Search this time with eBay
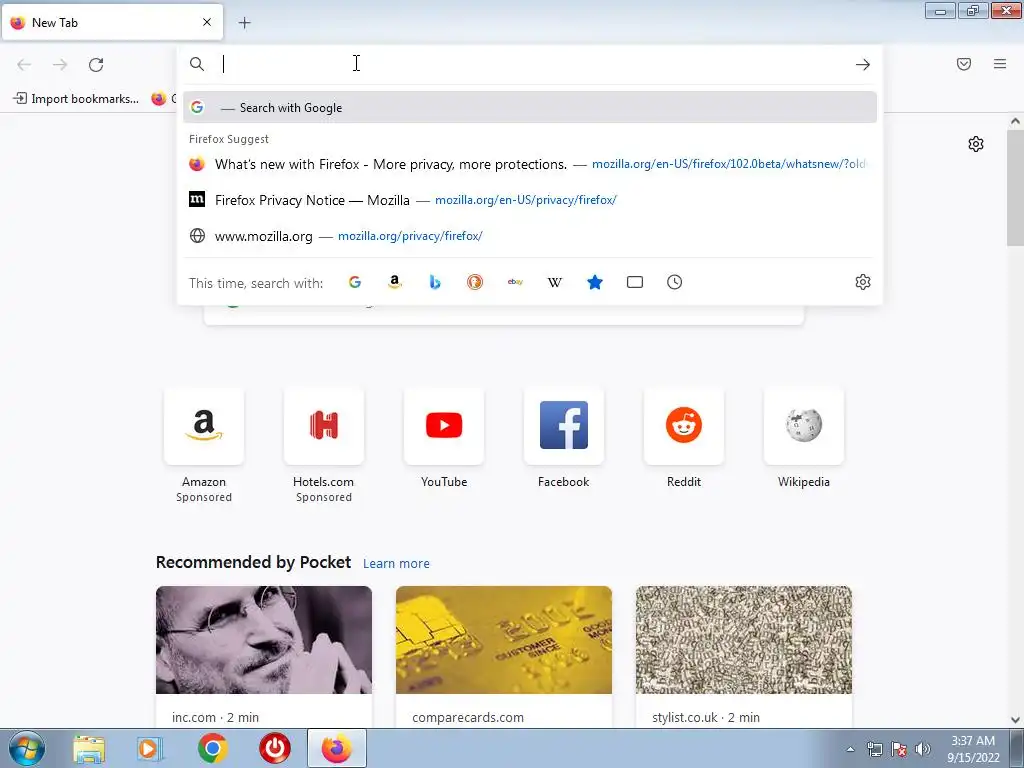 pos(515,282)
